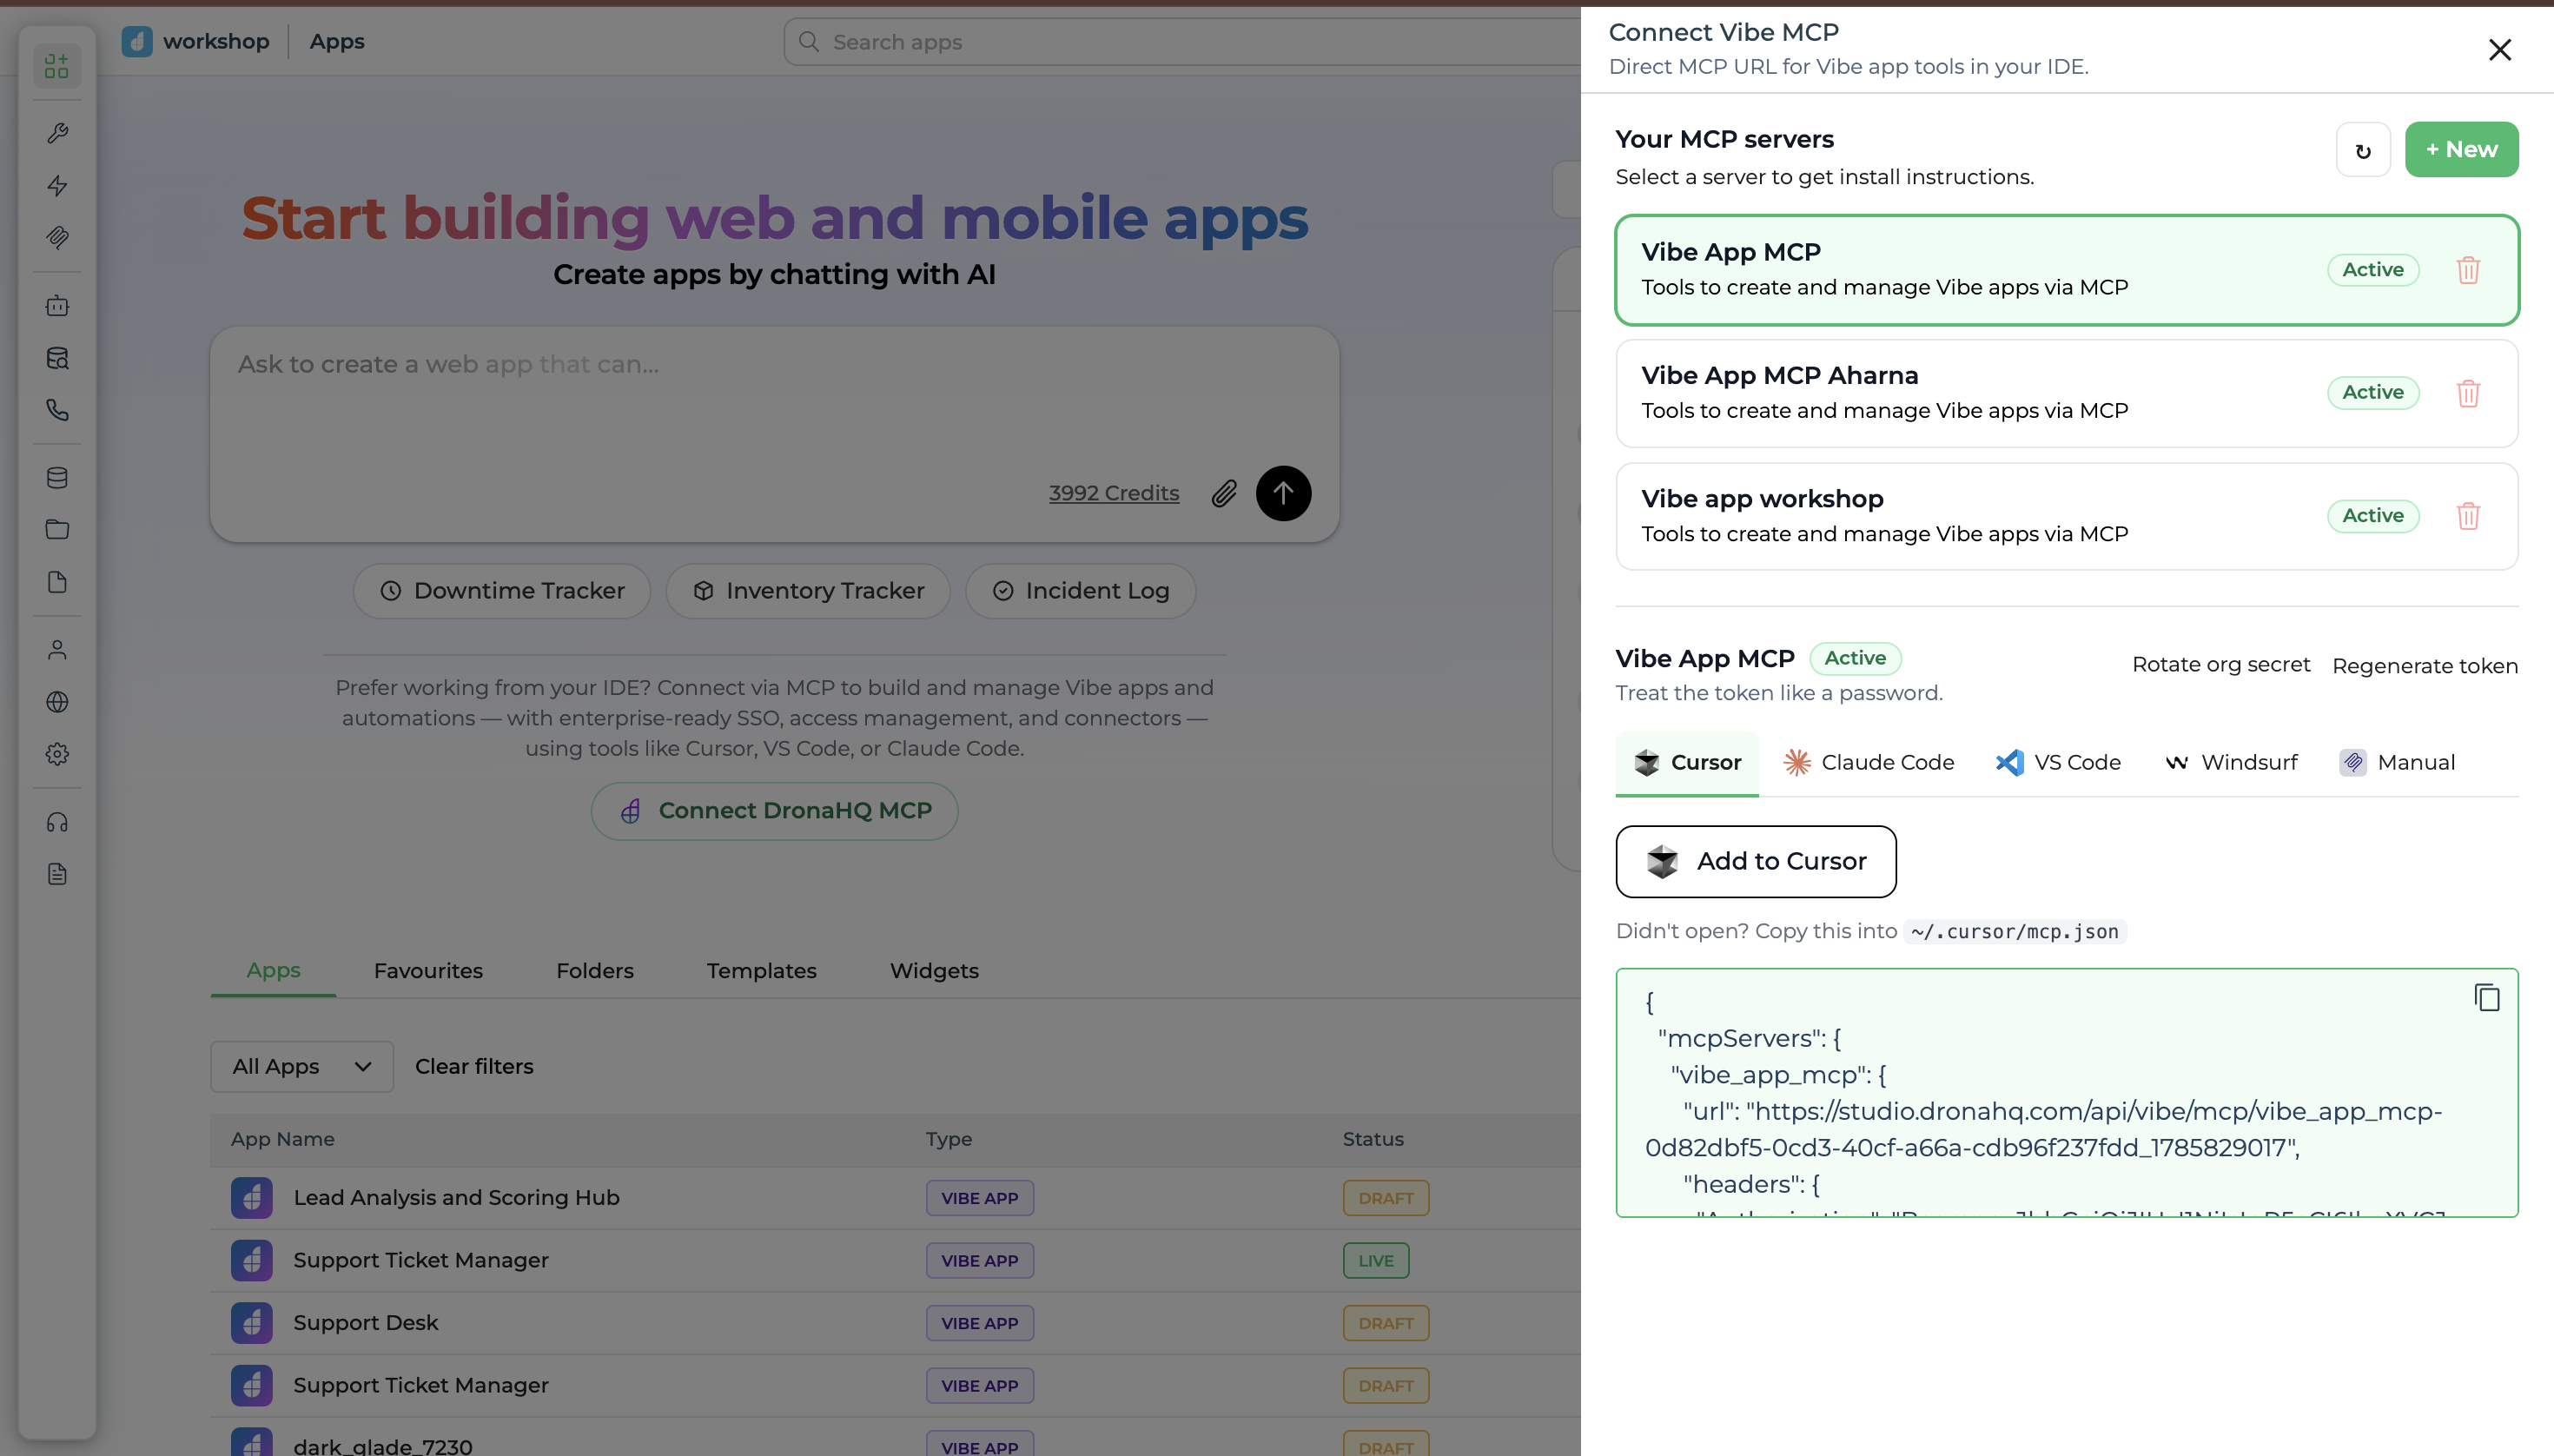Switch to the VS Code tab
The height and width of the screenshot is (1456, 2554).
pos(2058,763)
